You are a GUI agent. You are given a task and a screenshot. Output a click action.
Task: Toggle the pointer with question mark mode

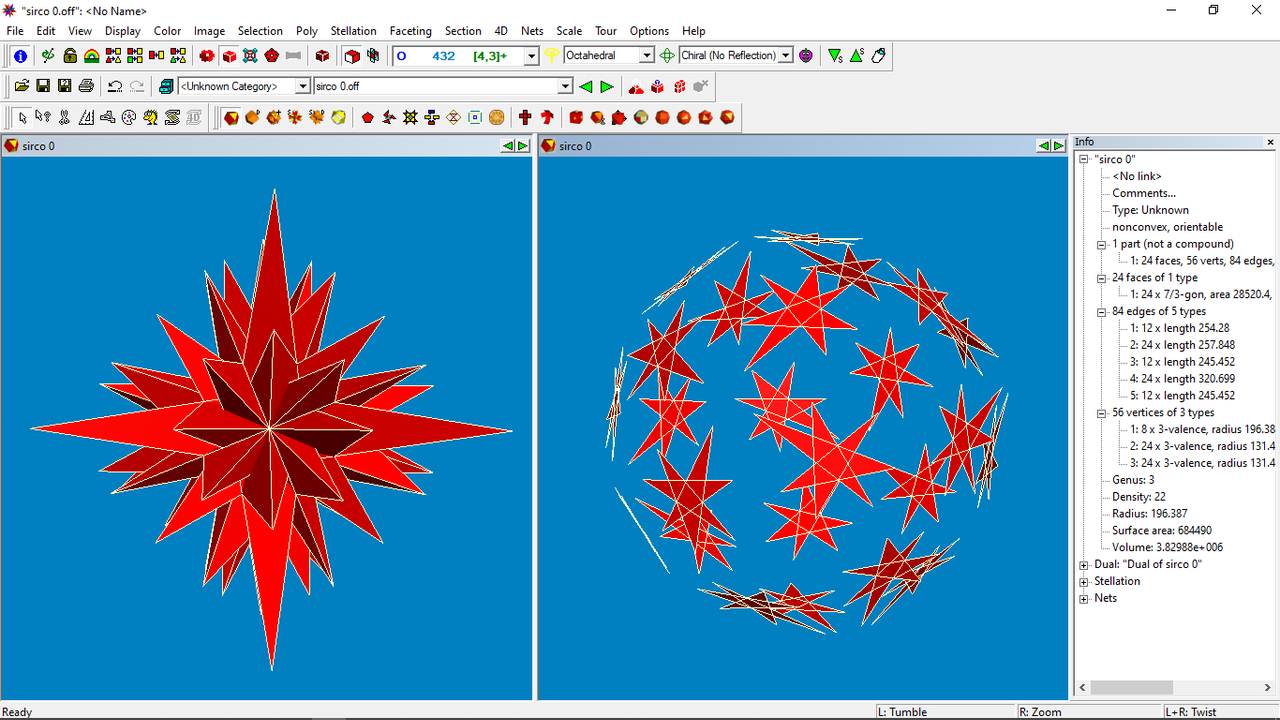[x=43, y=118]
